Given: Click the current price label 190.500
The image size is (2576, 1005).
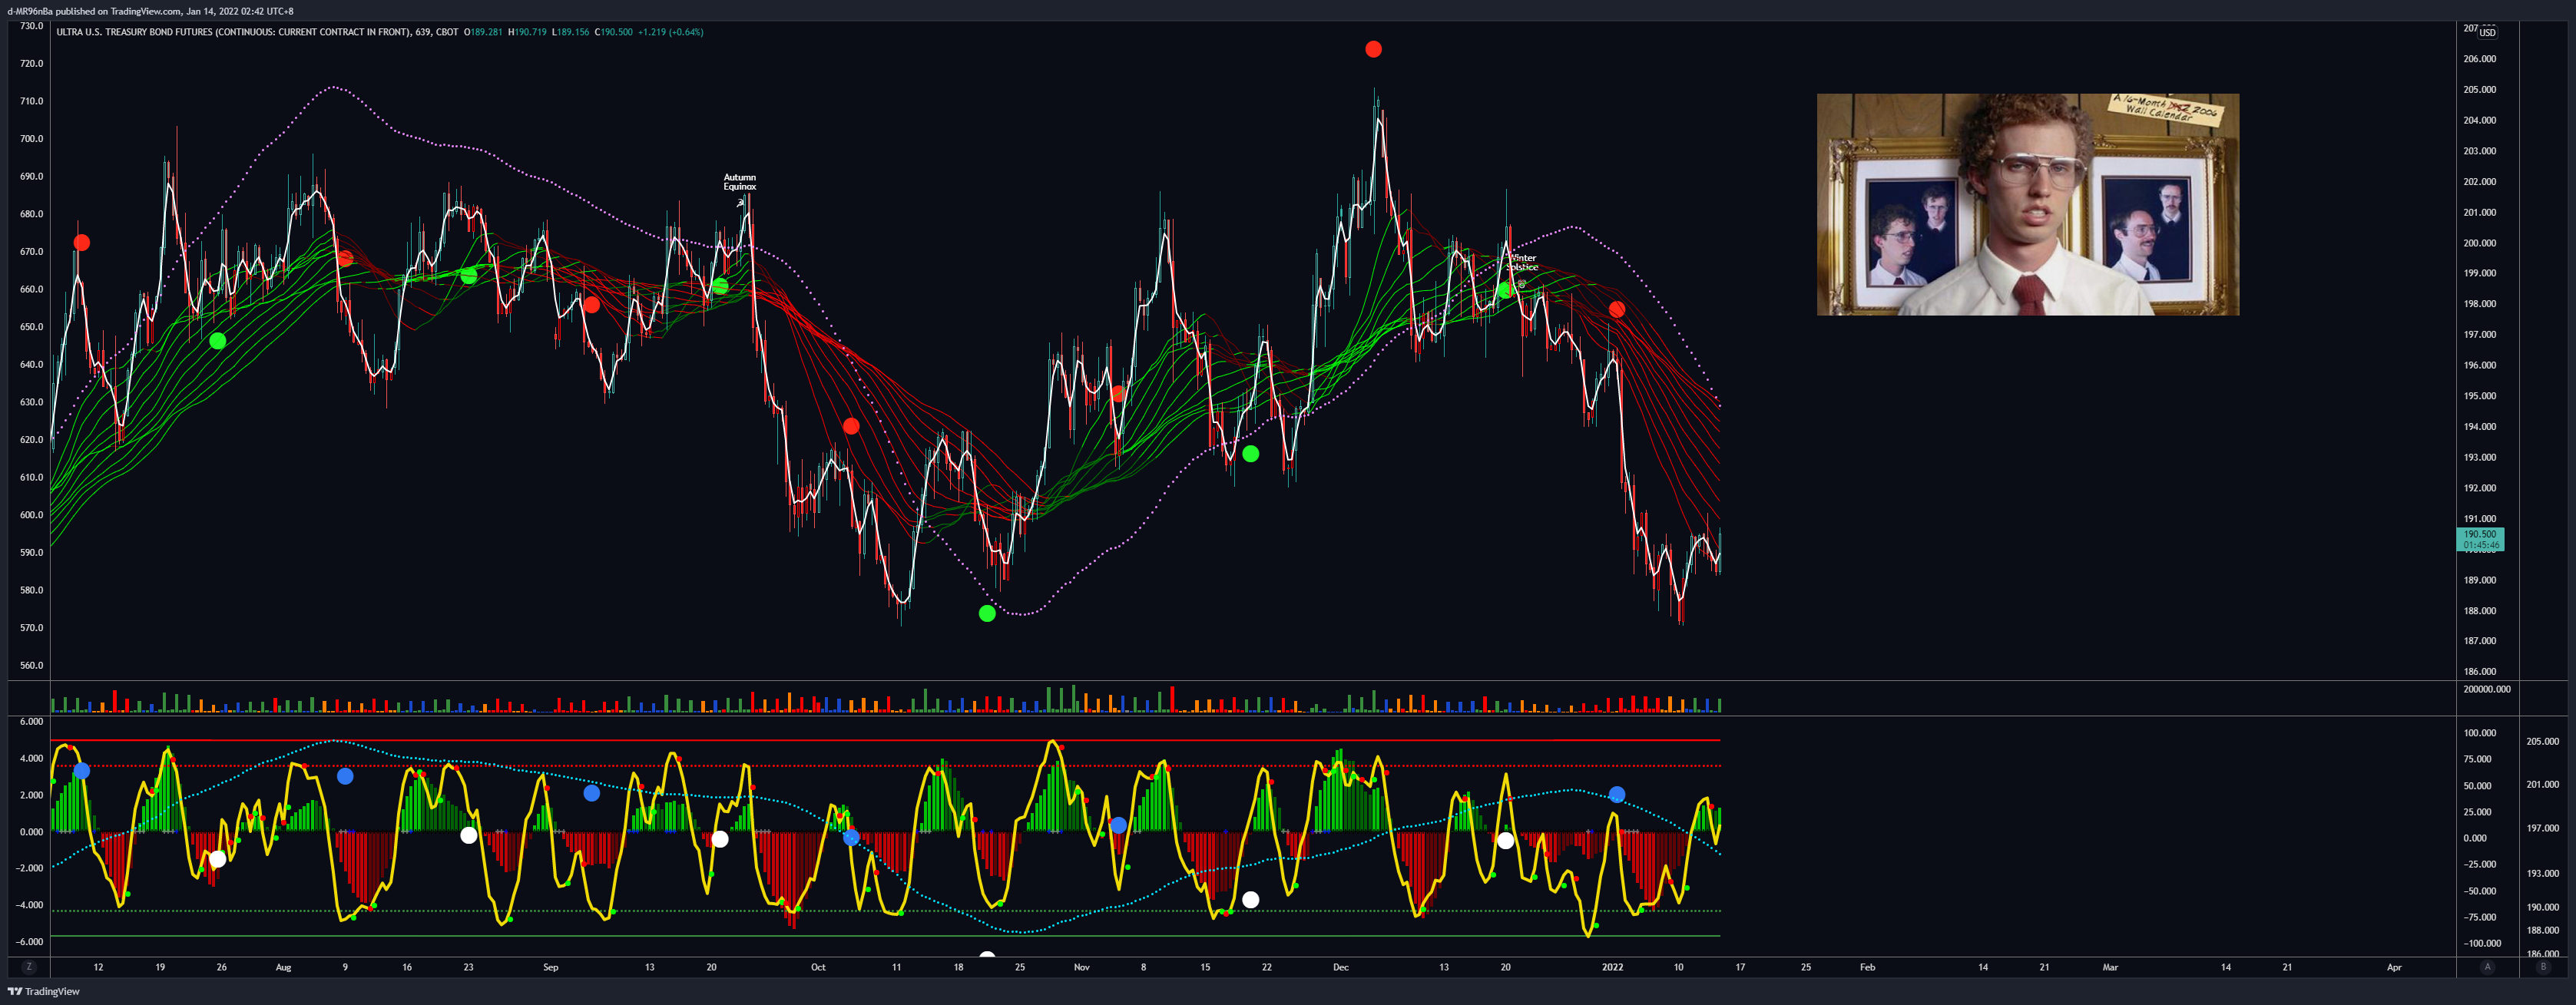Looking at the screenshot, I should (2480, 539).
